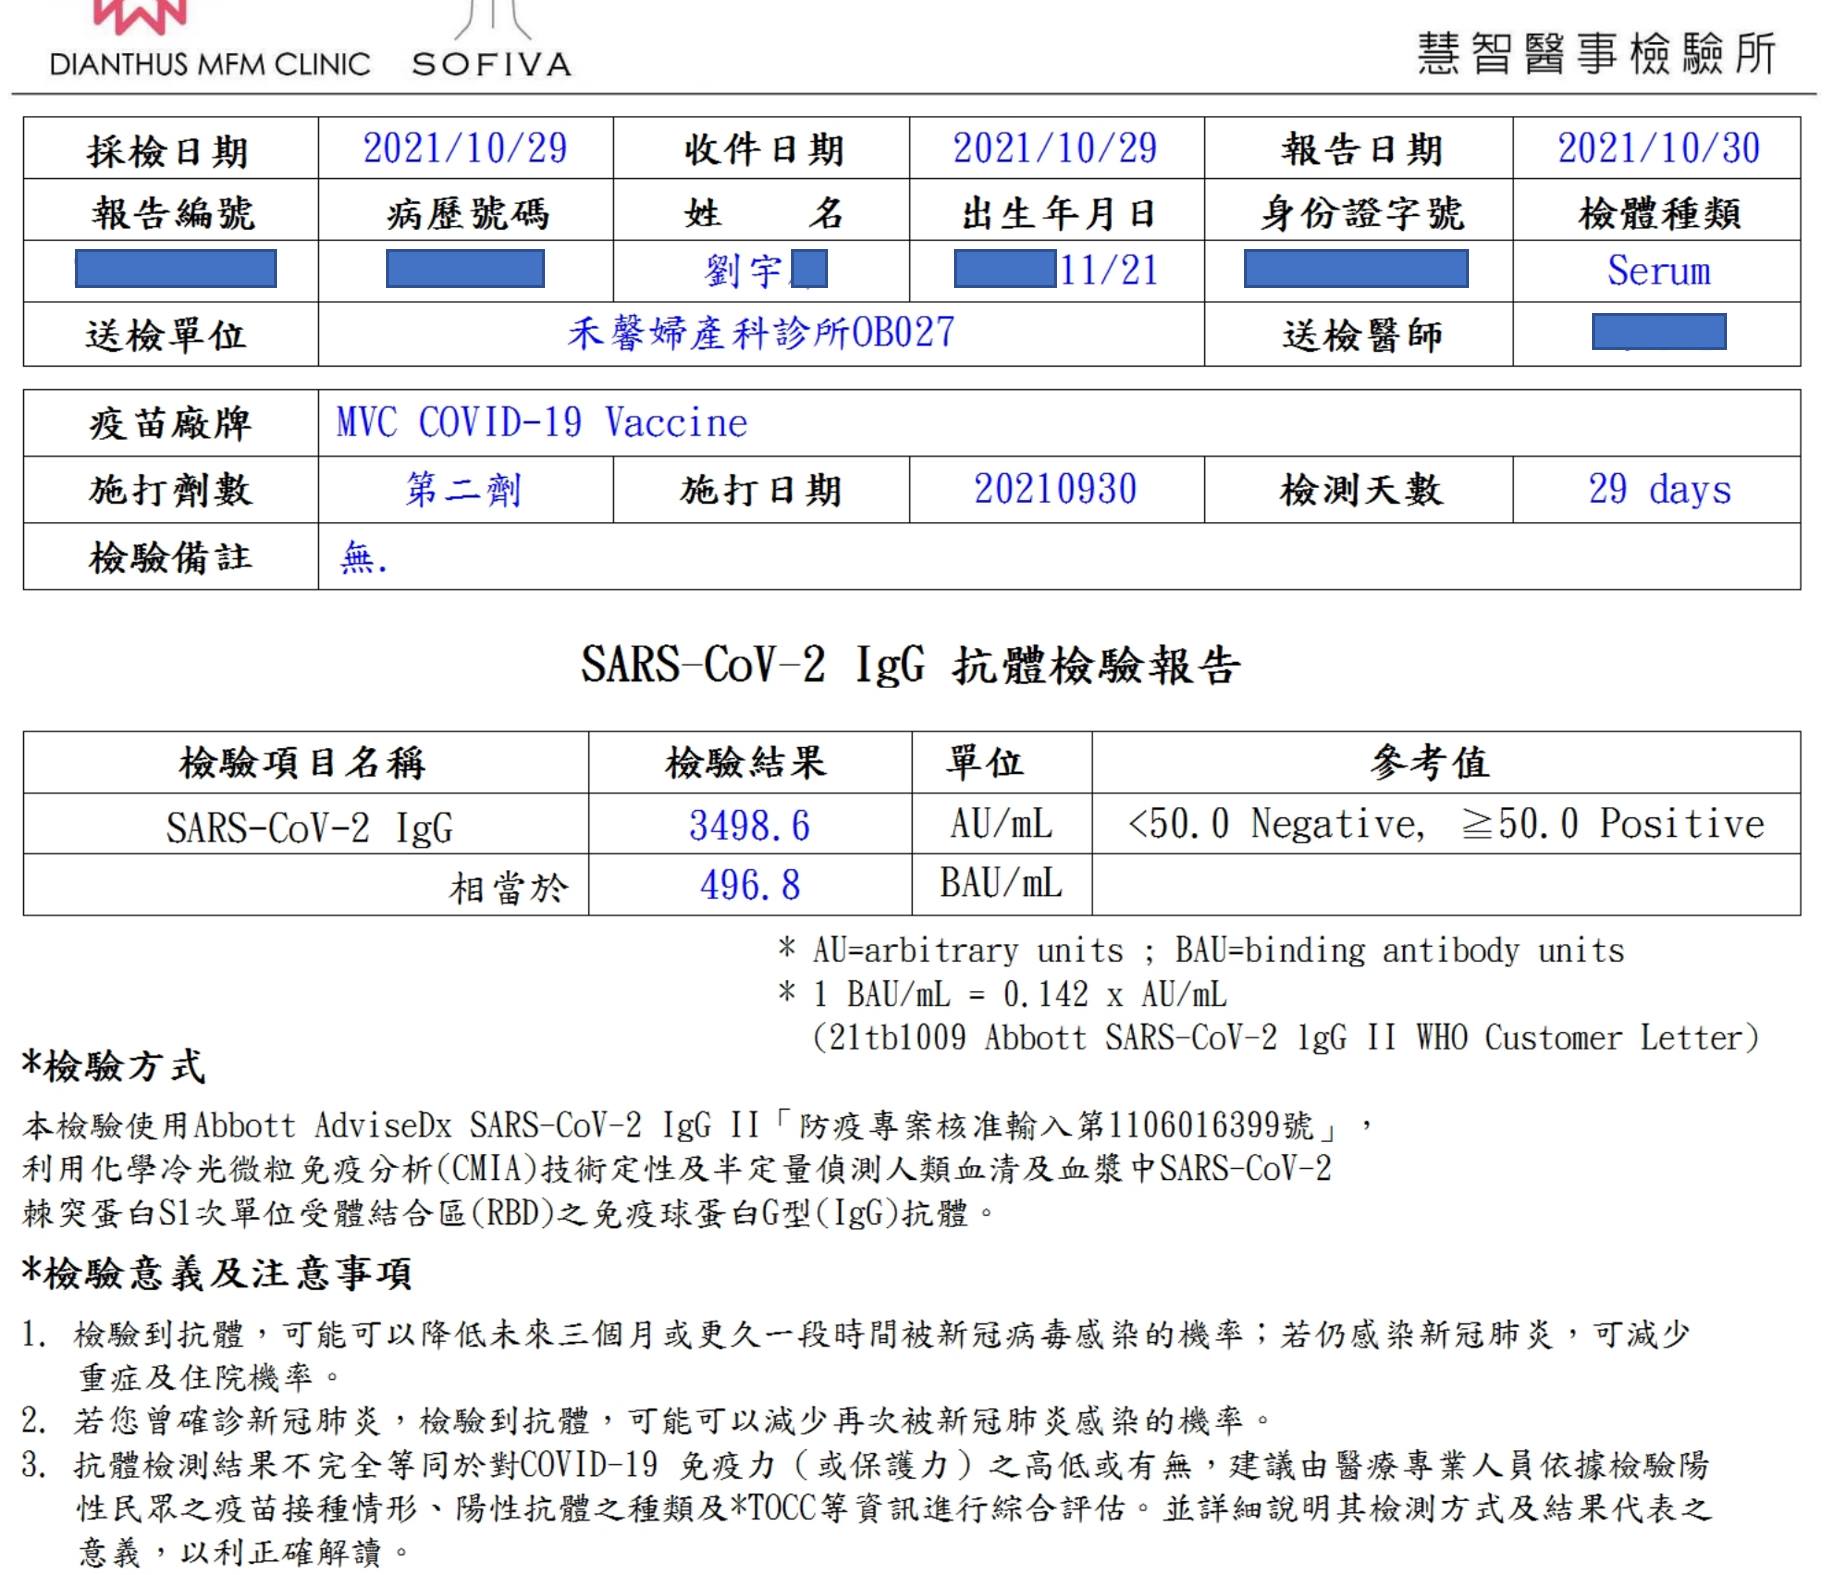Click the 送檢醫師 label
The height and width of the screenshot is (1575, 1834).
coord(1362,335)
